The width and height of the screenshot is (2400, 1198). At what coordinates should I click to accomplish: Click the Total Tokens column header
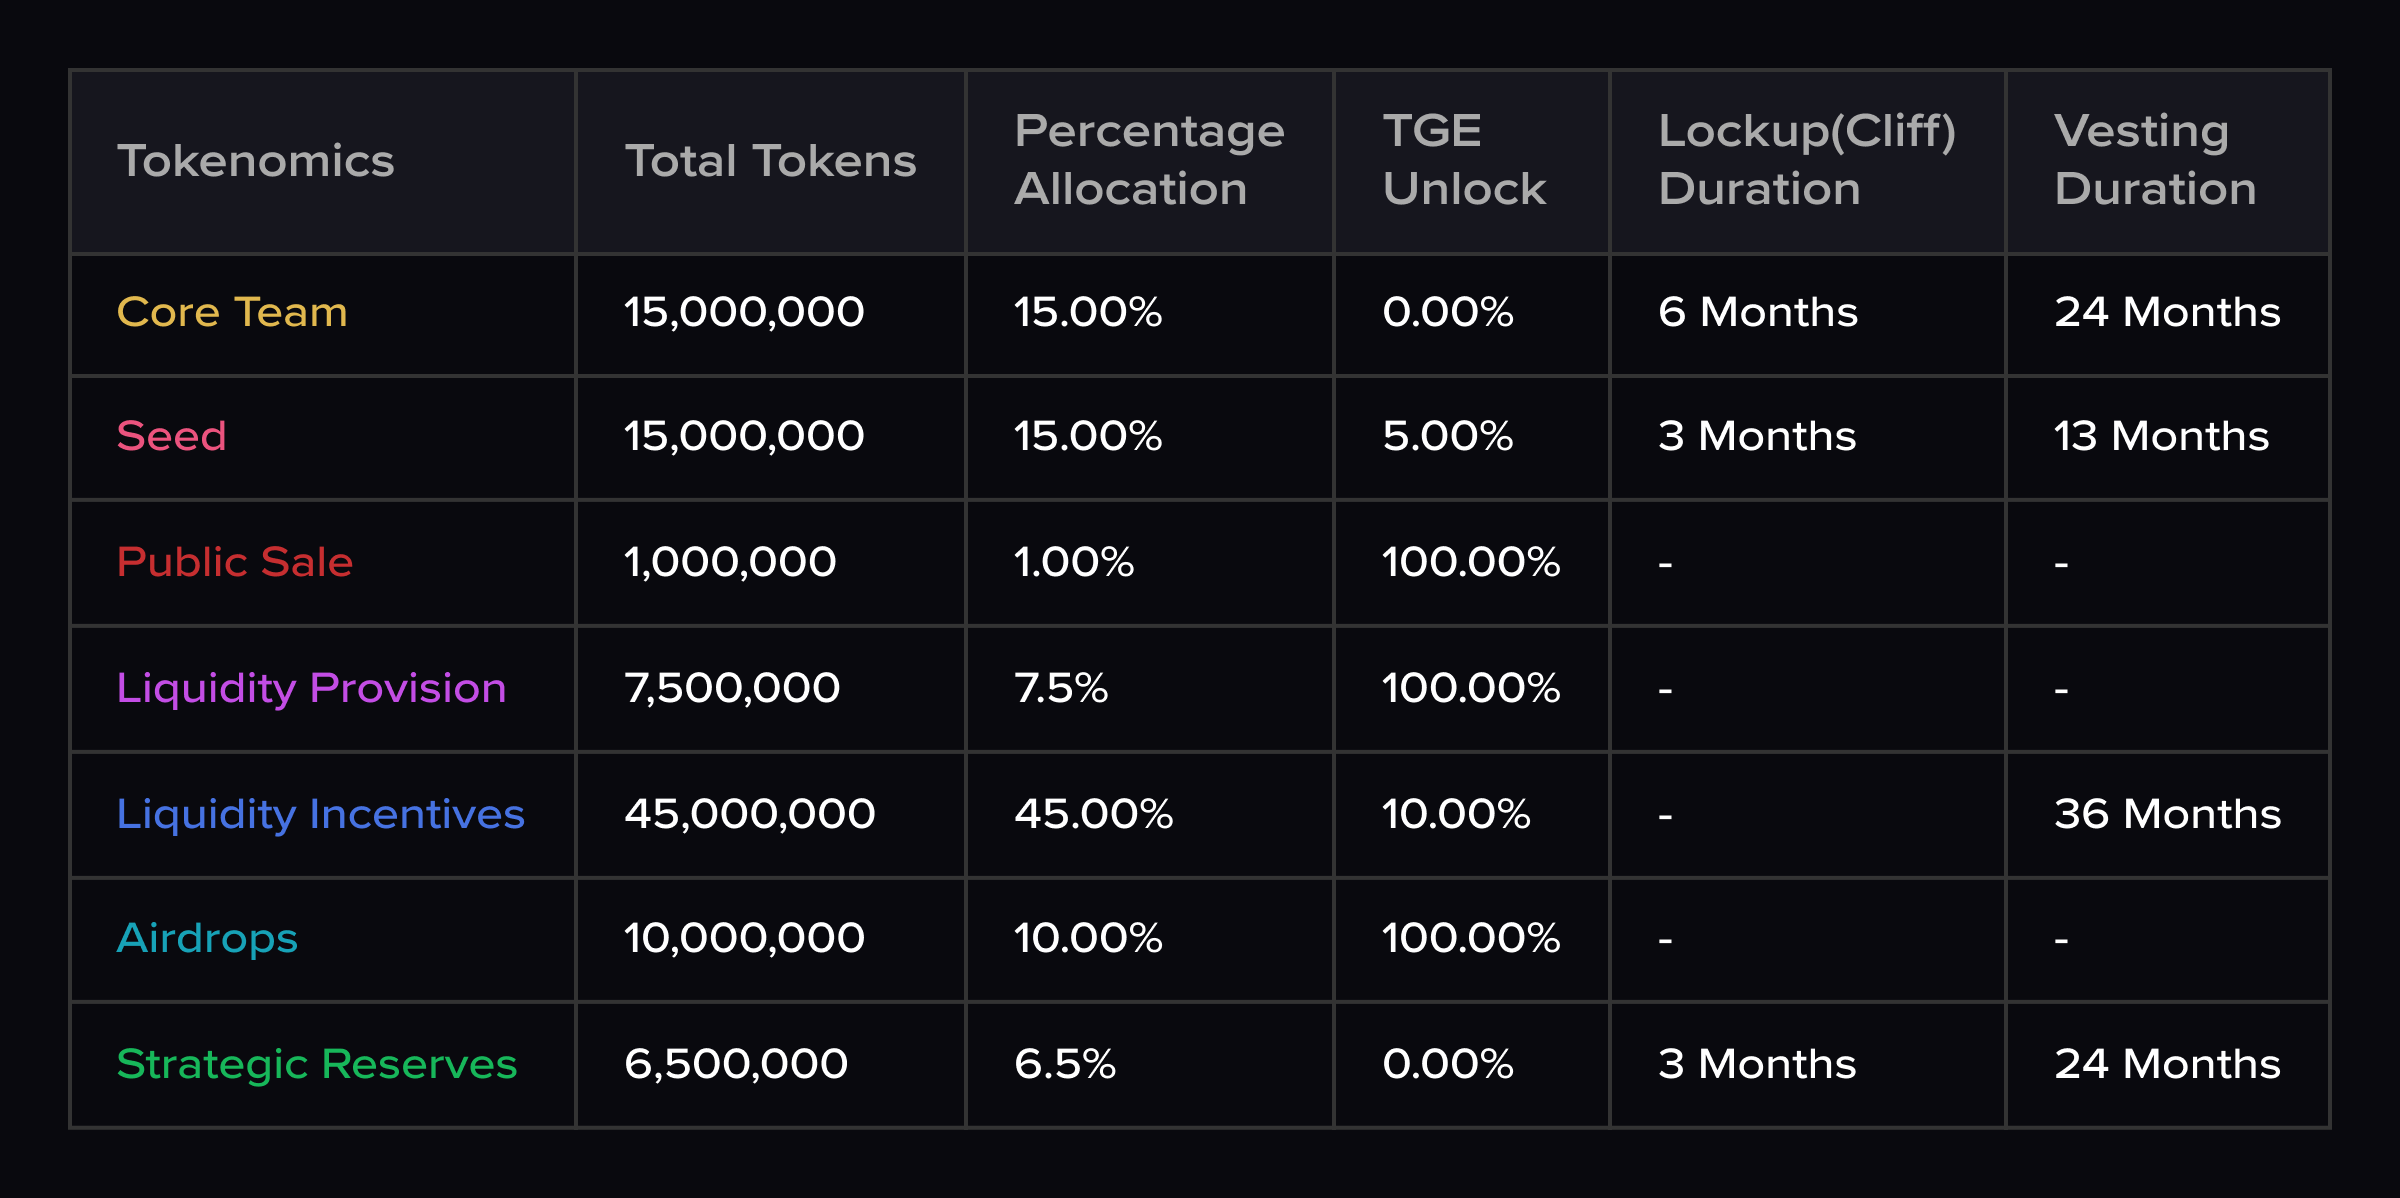coord(770,161)
